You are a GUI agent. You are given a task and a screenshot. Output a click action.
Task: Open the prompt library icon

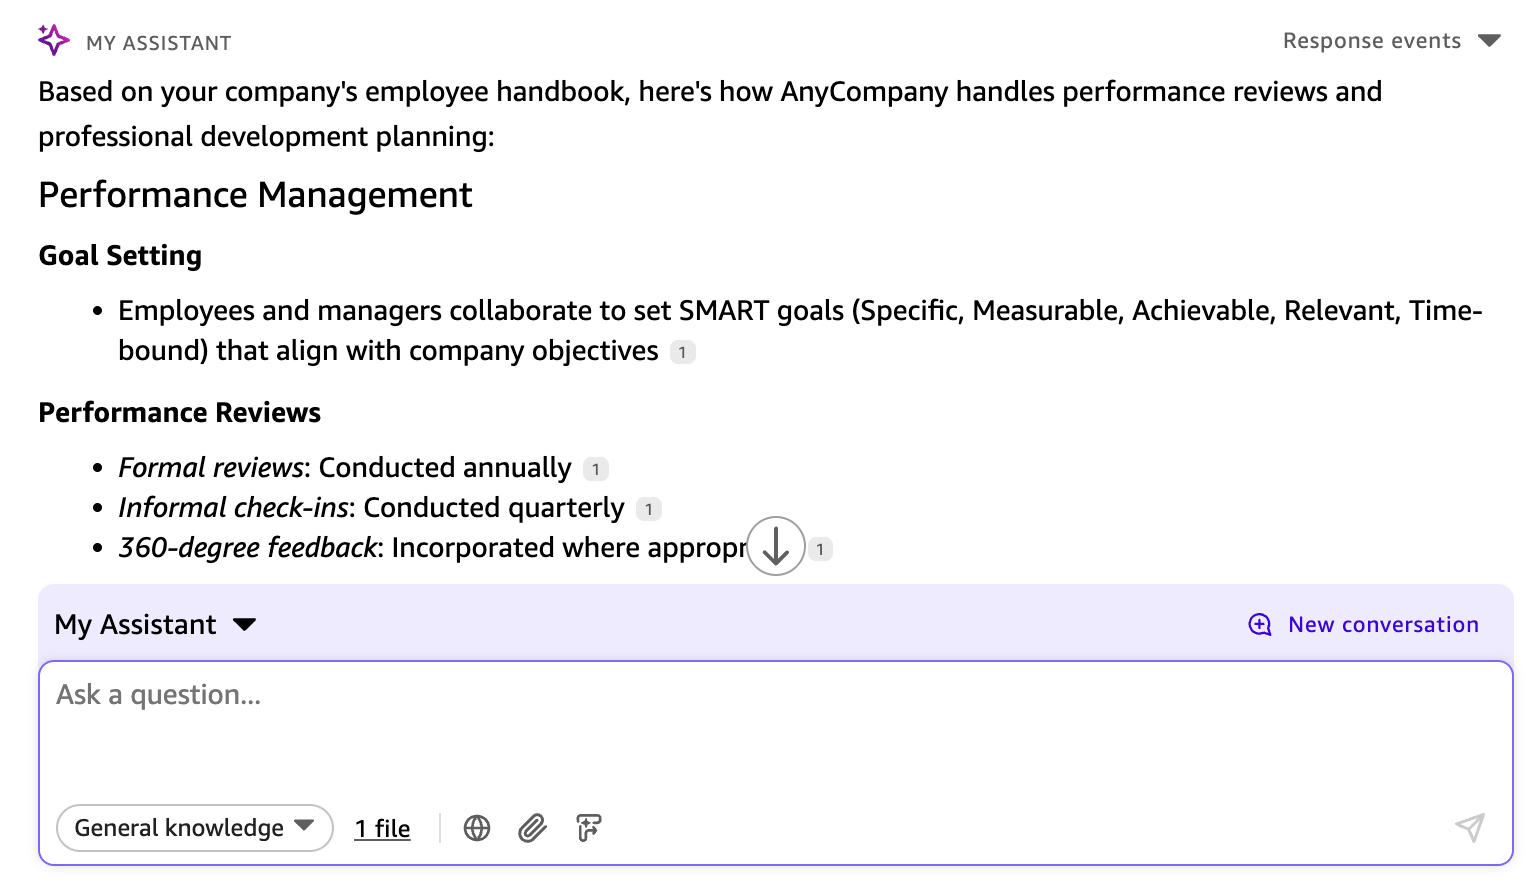click(589, 828)
